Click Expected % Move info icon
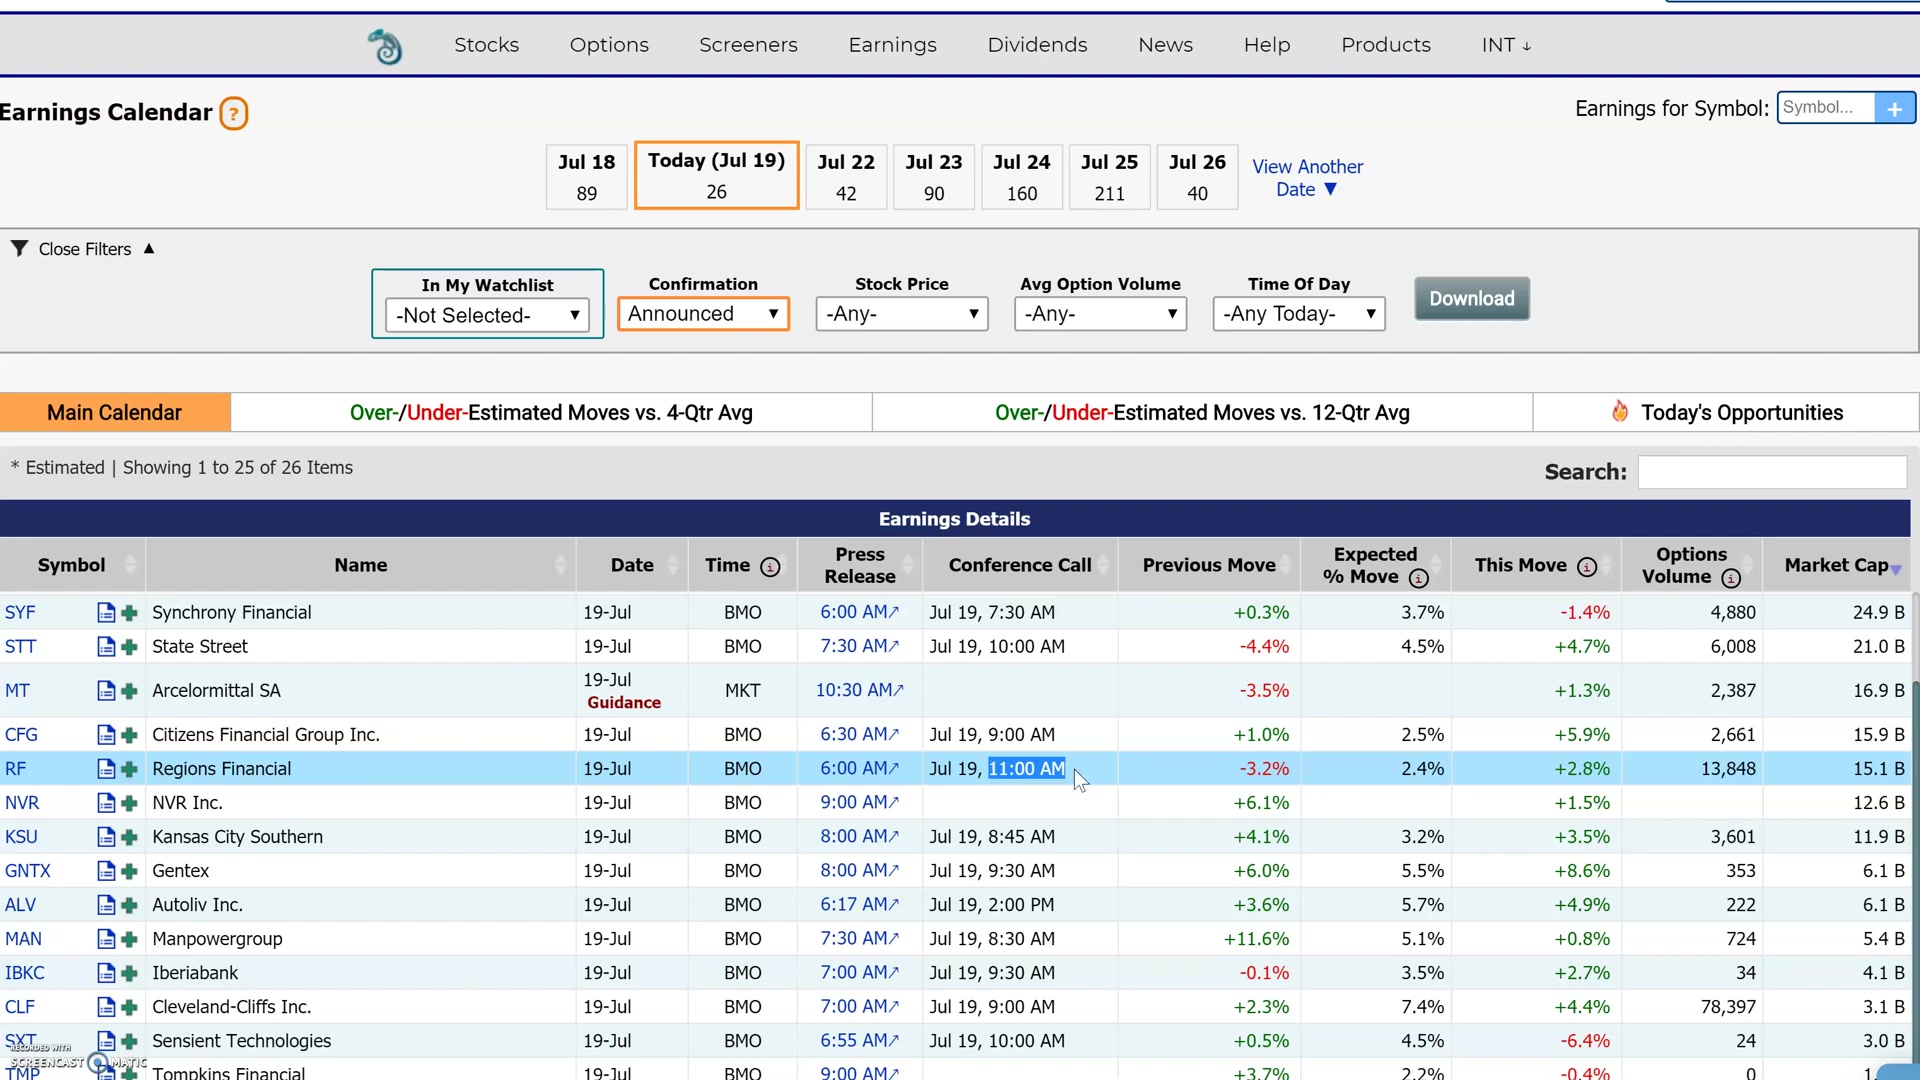The height and width of the screenshot is (1080, 1920). pyautogui.click(x=1418, y=578)
